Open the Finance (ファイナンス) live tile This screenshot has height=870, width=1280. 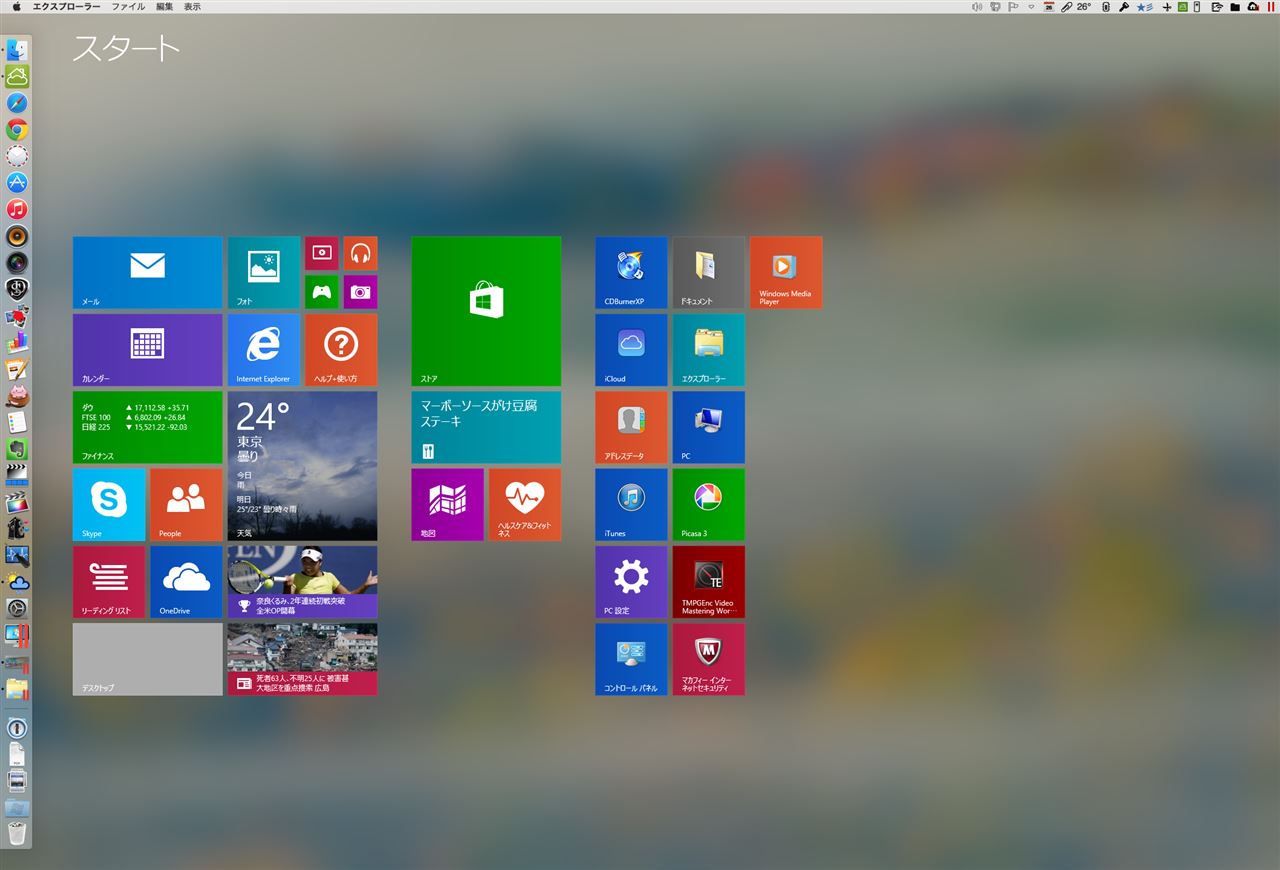point(147,427)
